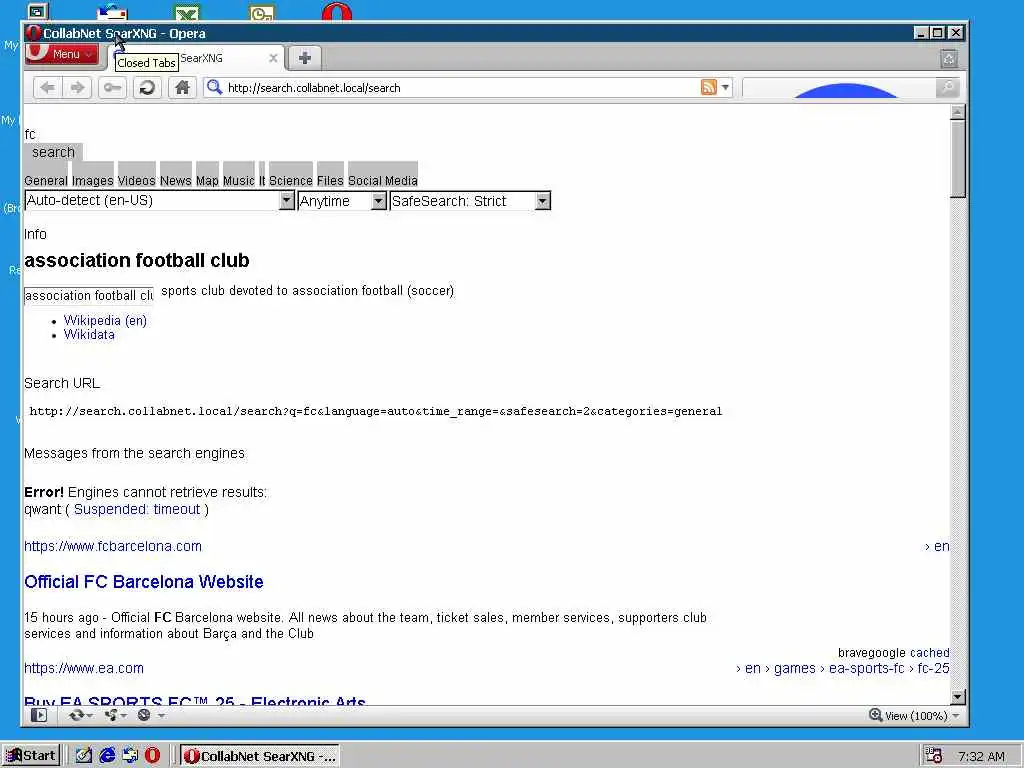This screenshot has height=768, width=1024.
Task: Click the magnifier icon in the address bar
Action: tap(214, 87)
